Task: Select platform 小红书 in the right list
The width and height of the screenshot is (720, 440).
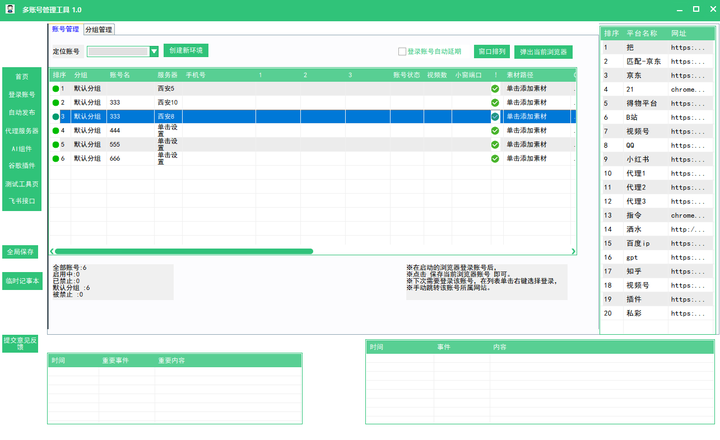Action: click(658, 159)
